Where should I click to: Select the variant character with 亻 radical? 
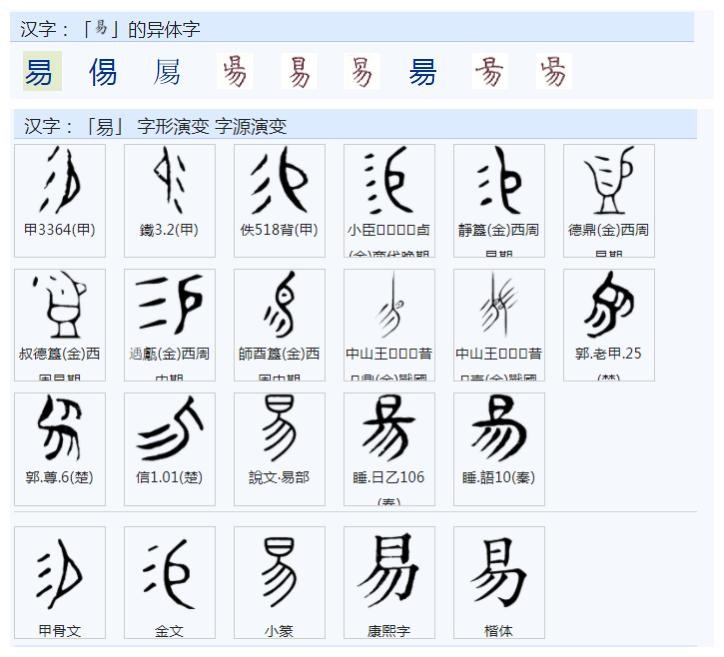click(103, 72)
